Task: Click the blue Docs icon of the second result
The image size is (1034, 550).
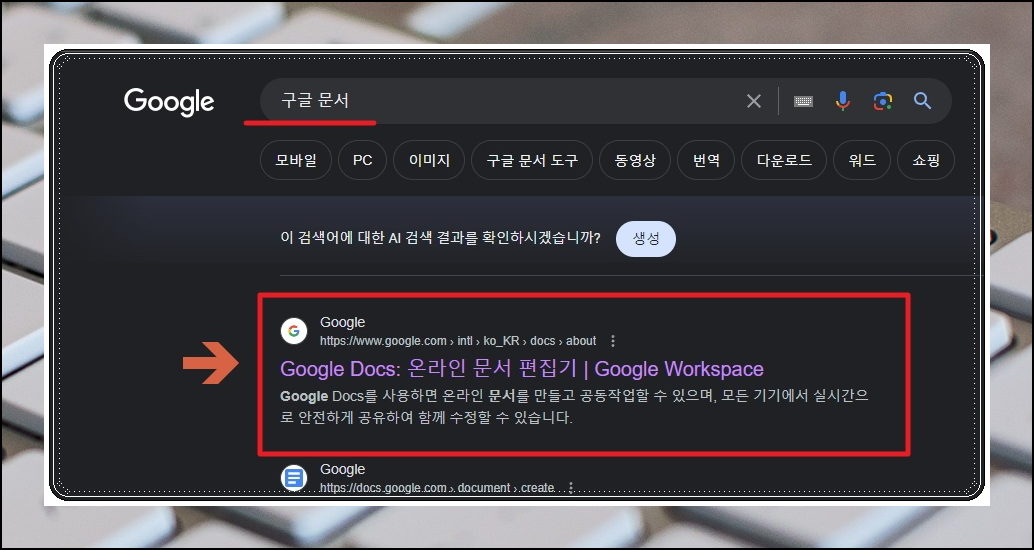Action: point(294,477)
